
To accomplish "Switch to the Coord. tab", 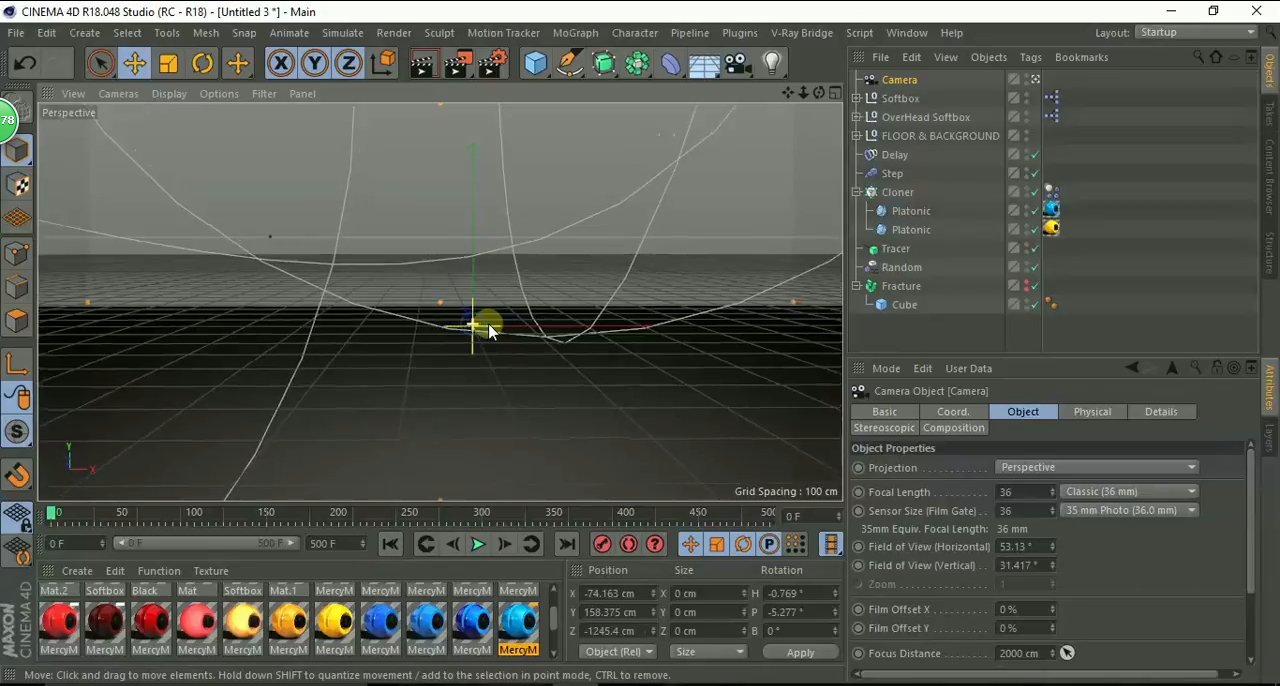I will (x=953, y=411).
